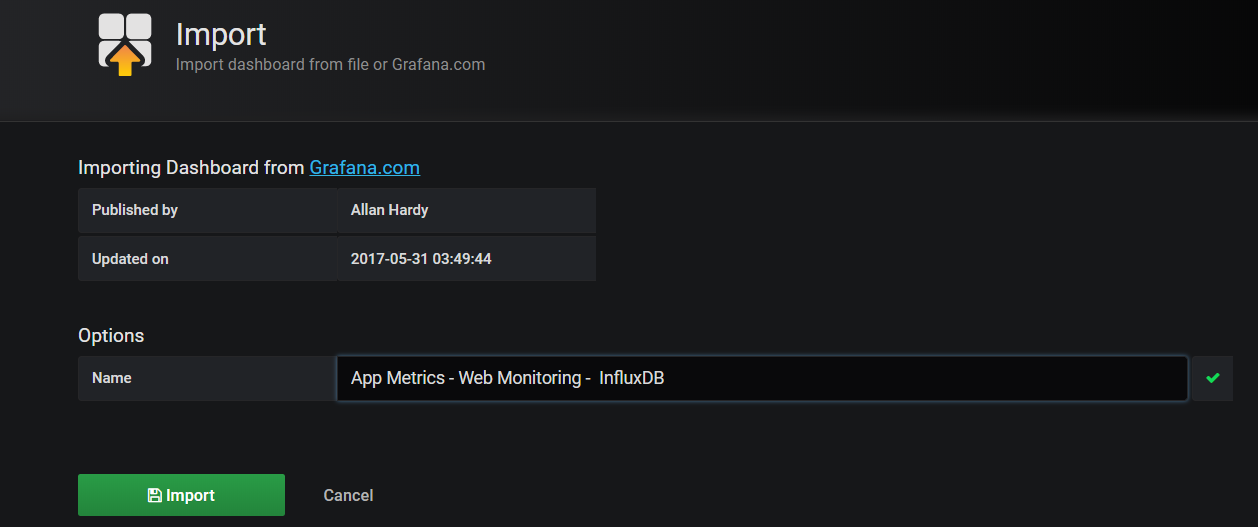Viewport: 1258px width, 527px height.
Task: Click the Import dashboard icon in header
Action: 125,44
